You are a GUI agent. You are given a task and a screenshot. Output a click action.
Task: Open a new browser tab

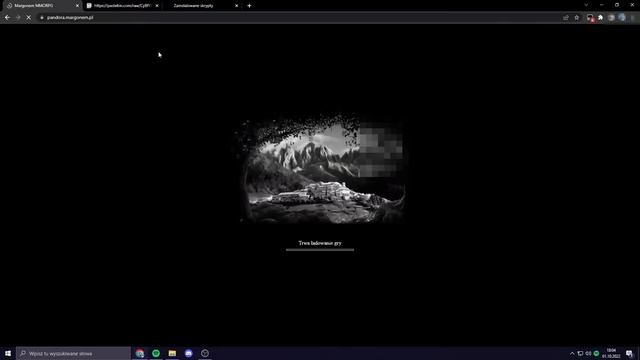point(249,6)
